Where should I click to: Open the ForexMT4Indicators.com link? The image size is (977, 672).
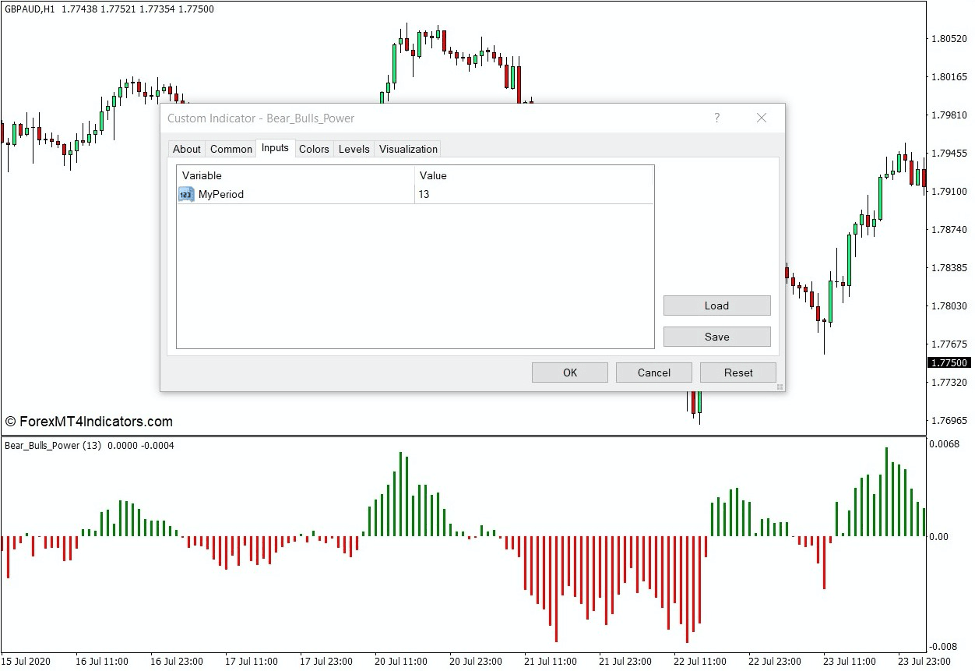click(x=88, y=421)
